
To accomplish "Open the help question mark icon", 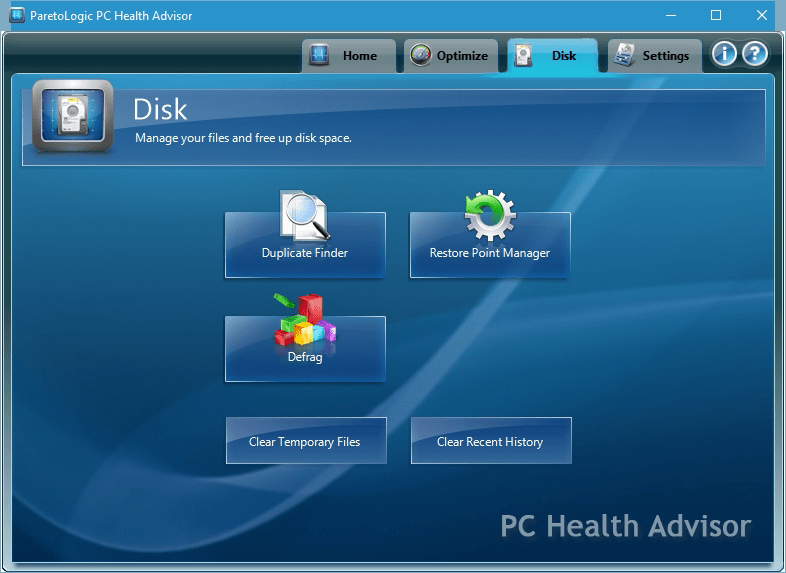I will pyautogui.click(x=755, y=53).
